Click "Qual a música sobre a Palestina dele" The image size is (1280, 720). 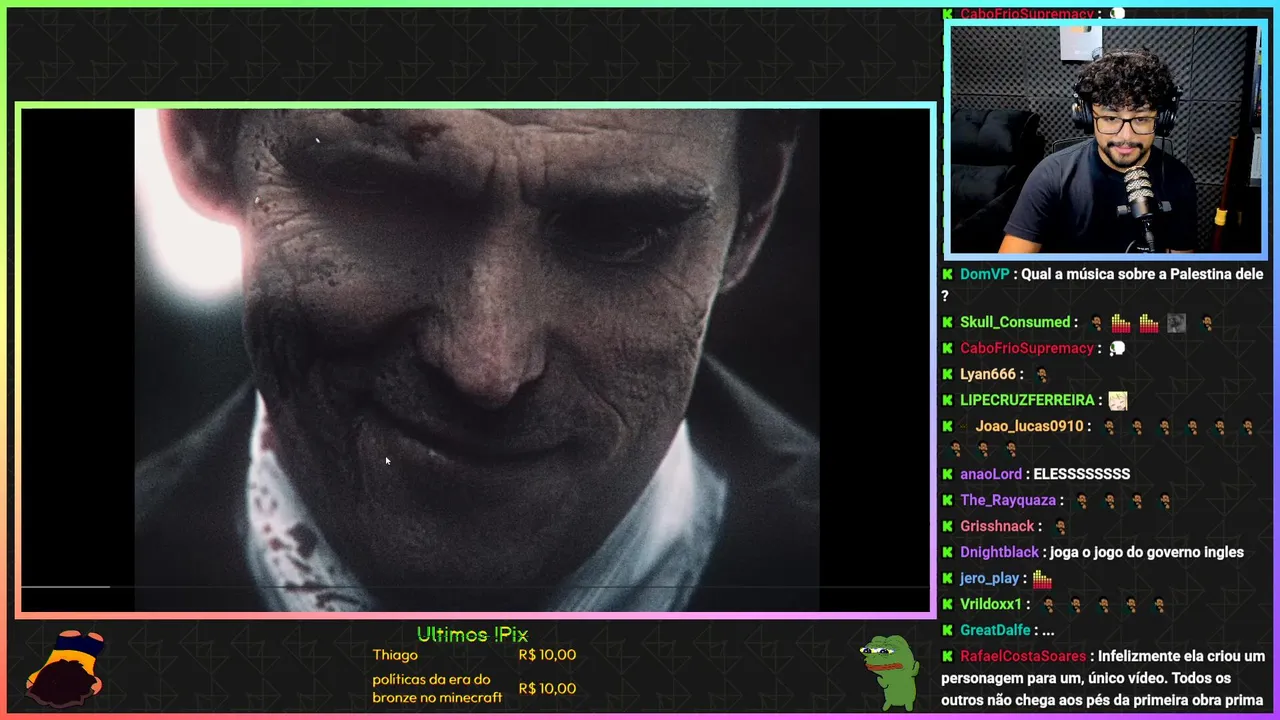point(1102,285)
